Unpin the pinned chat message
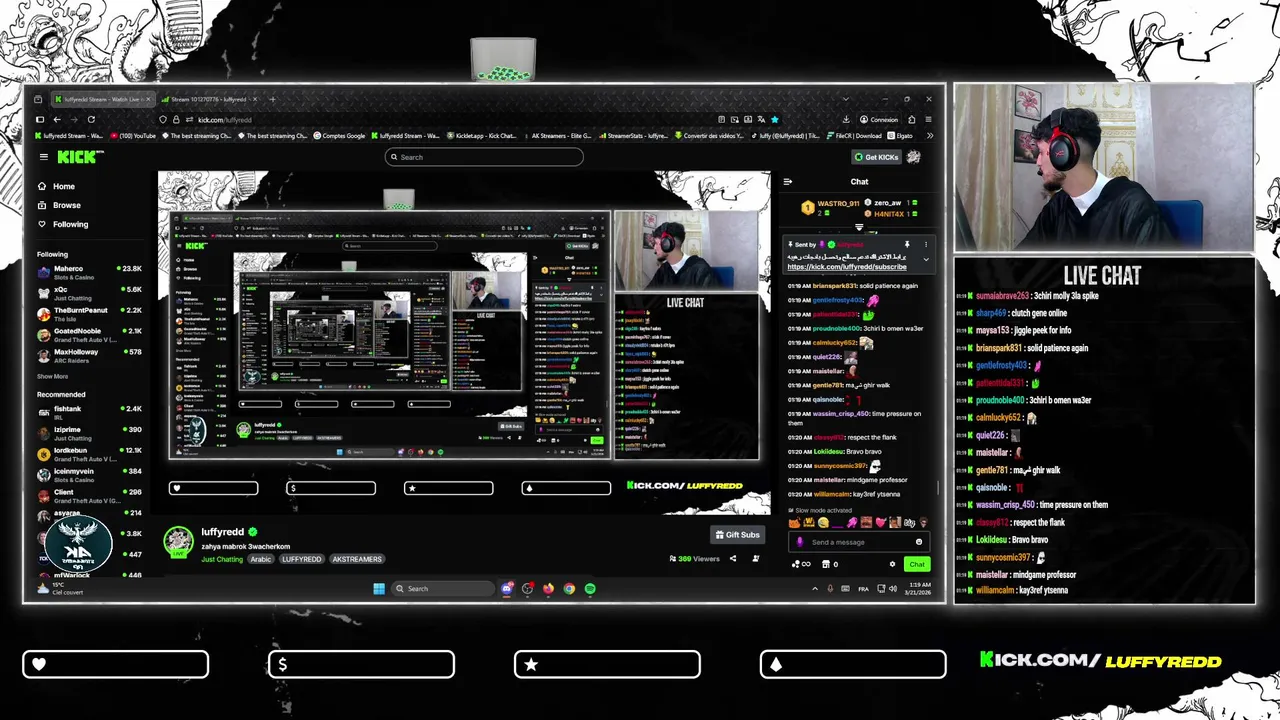Image resolution: width=1280 pixels, height=720 pixels. pyautogui.click(x=907, y=245)
